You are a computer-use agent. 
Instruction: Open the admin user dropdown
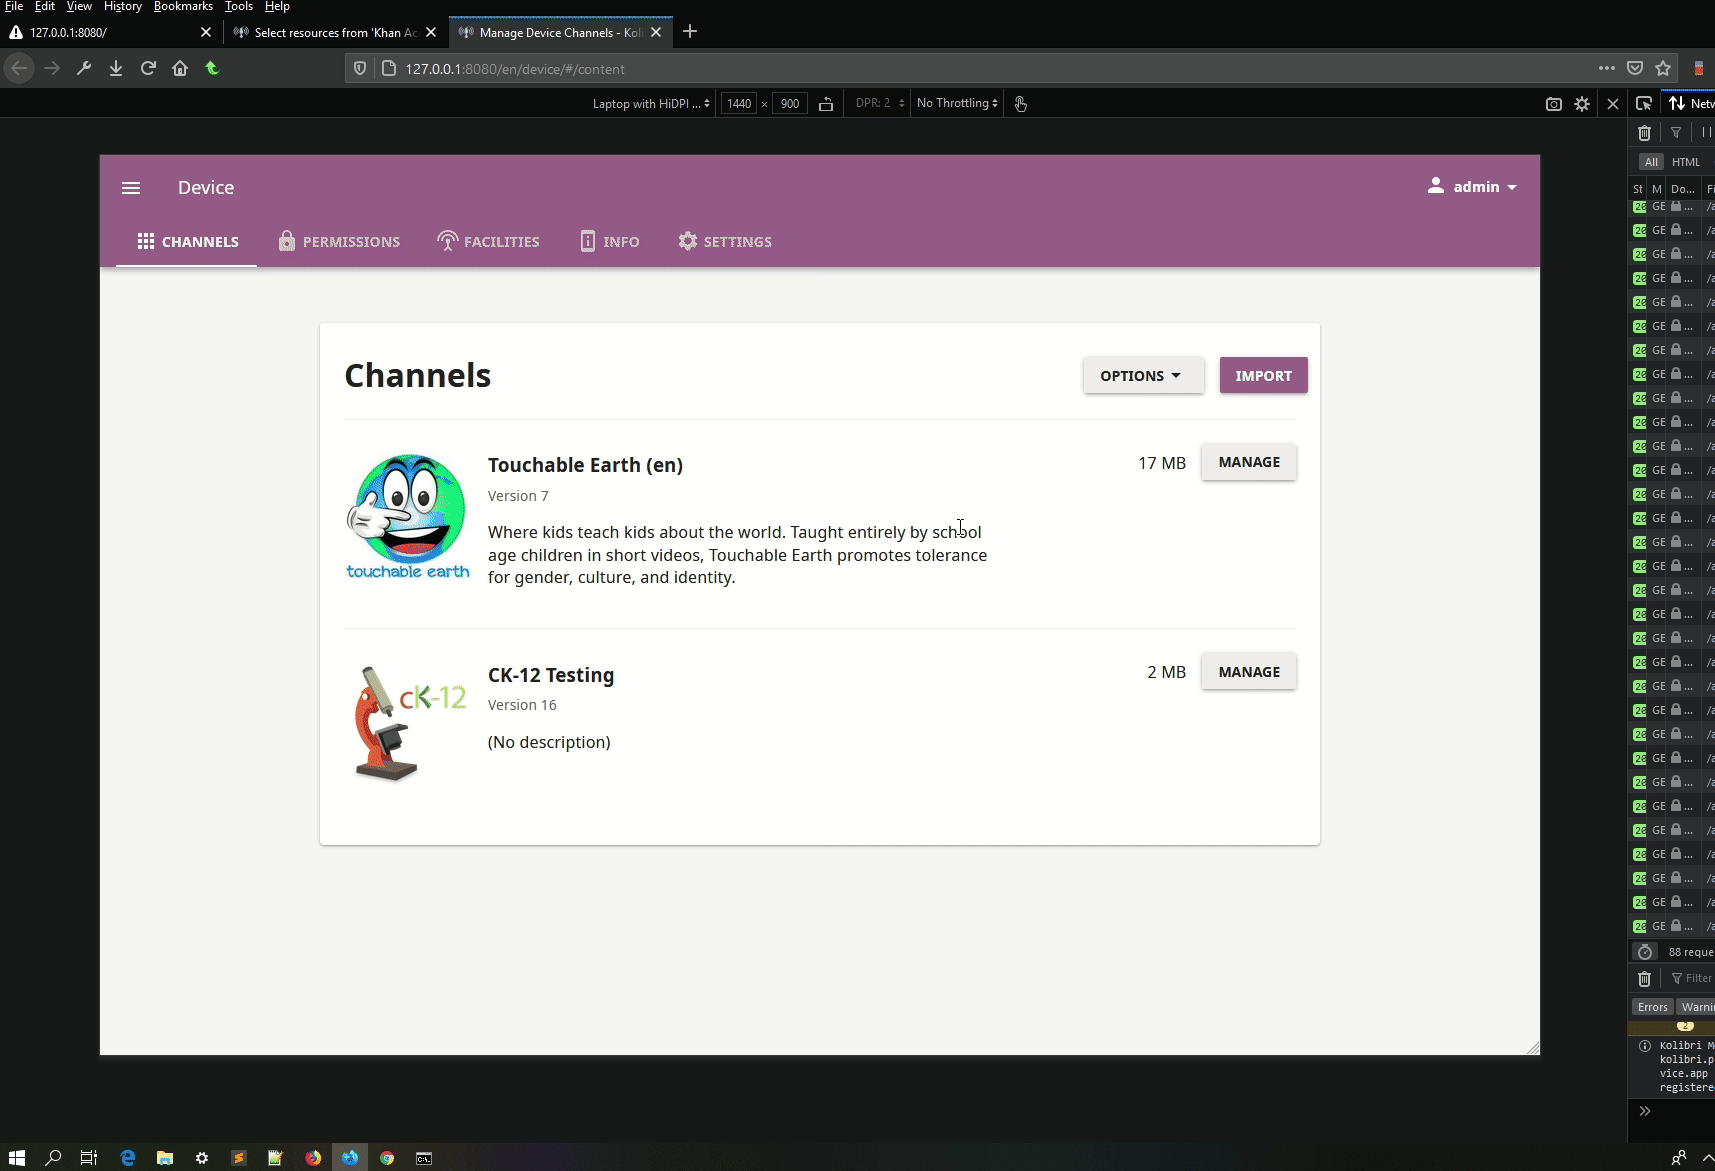(1472, 187)
